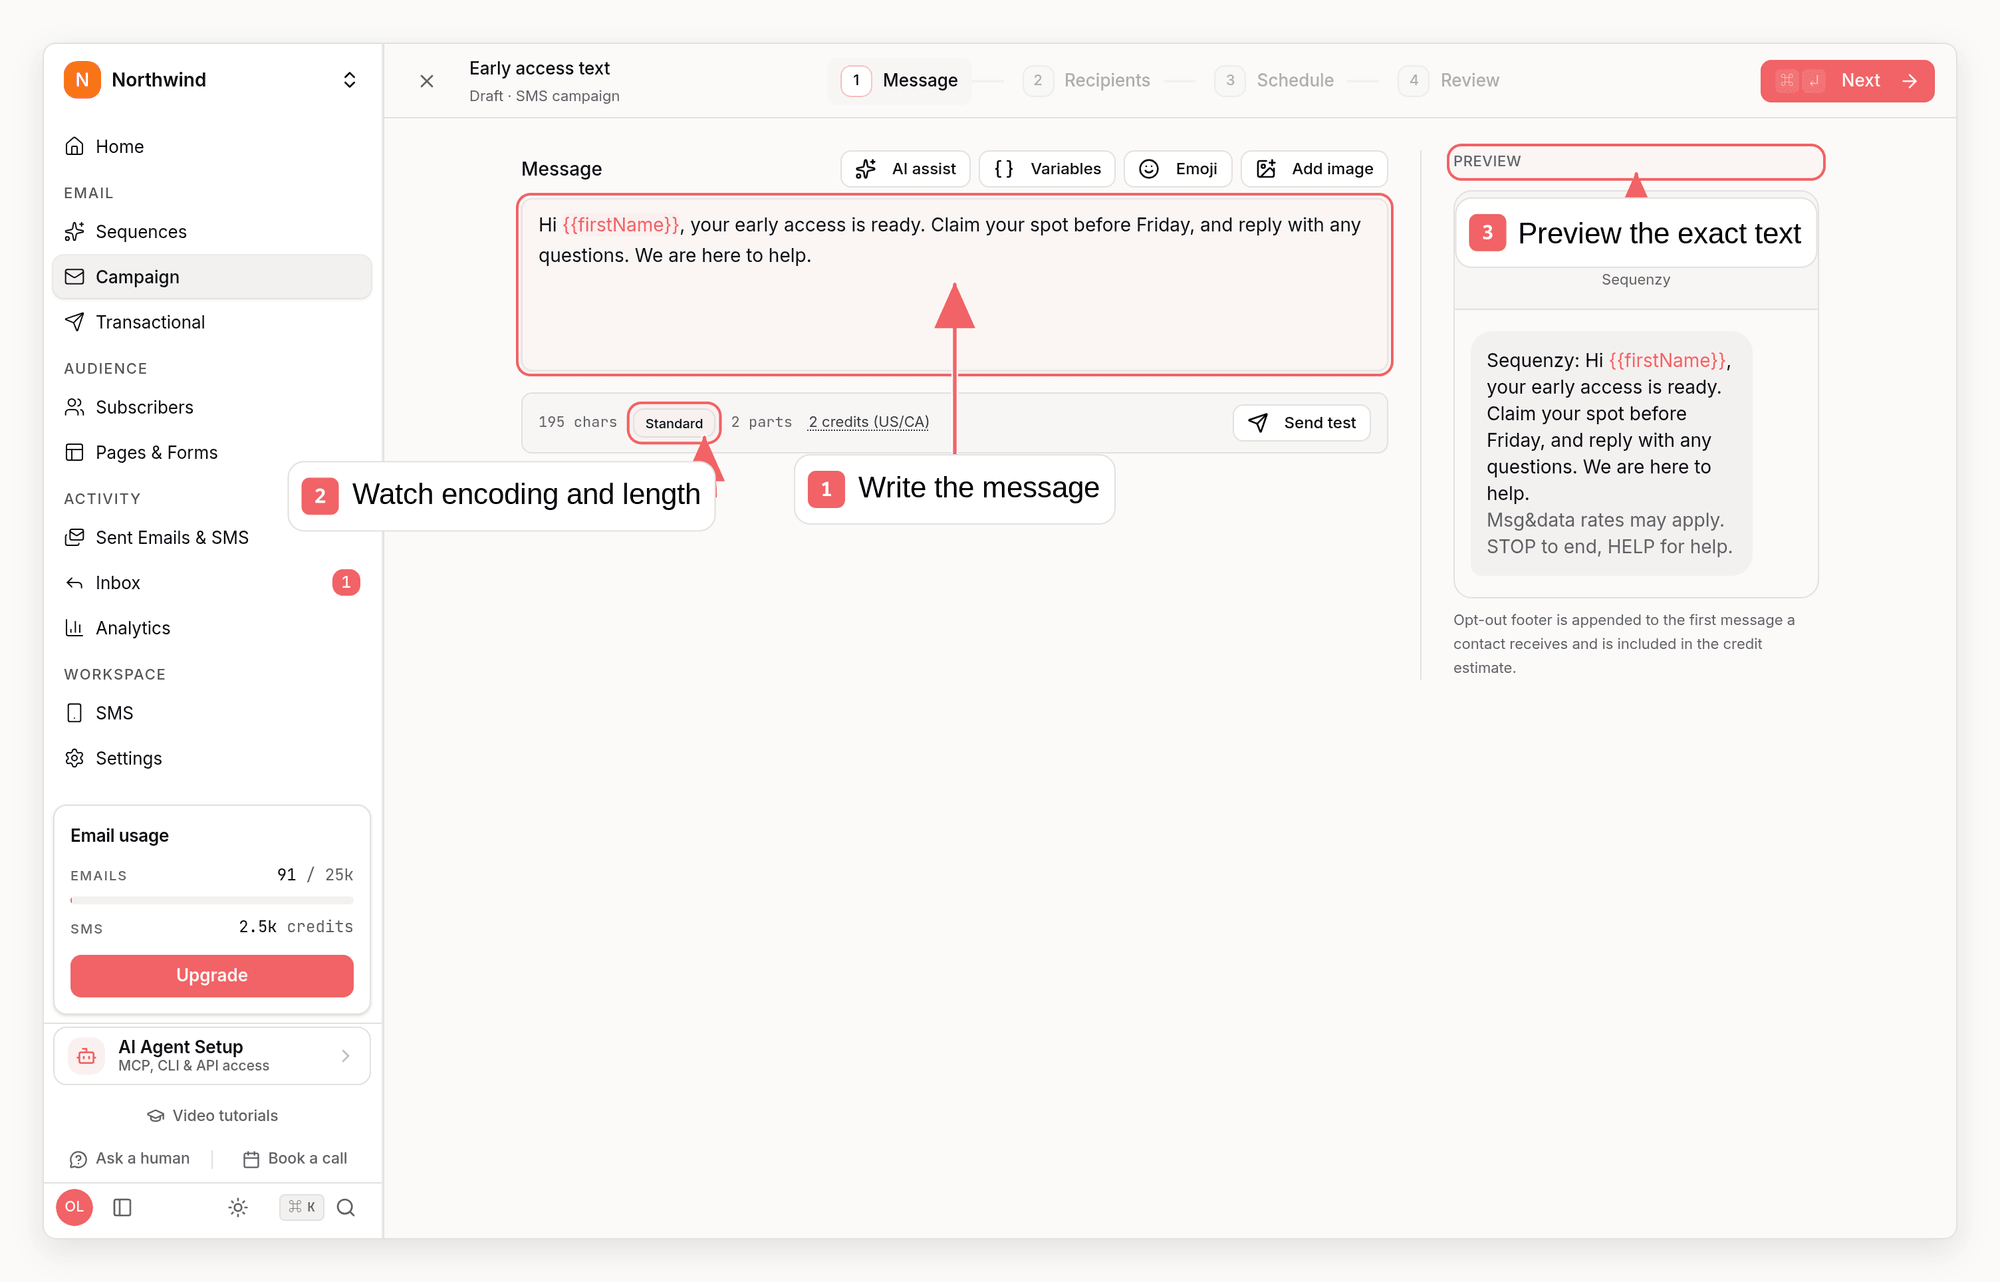Open command palette ⌘K shortcut
This screenshot has height=1282, width=2000.
pyautogui.click(x=301, y=1207)
